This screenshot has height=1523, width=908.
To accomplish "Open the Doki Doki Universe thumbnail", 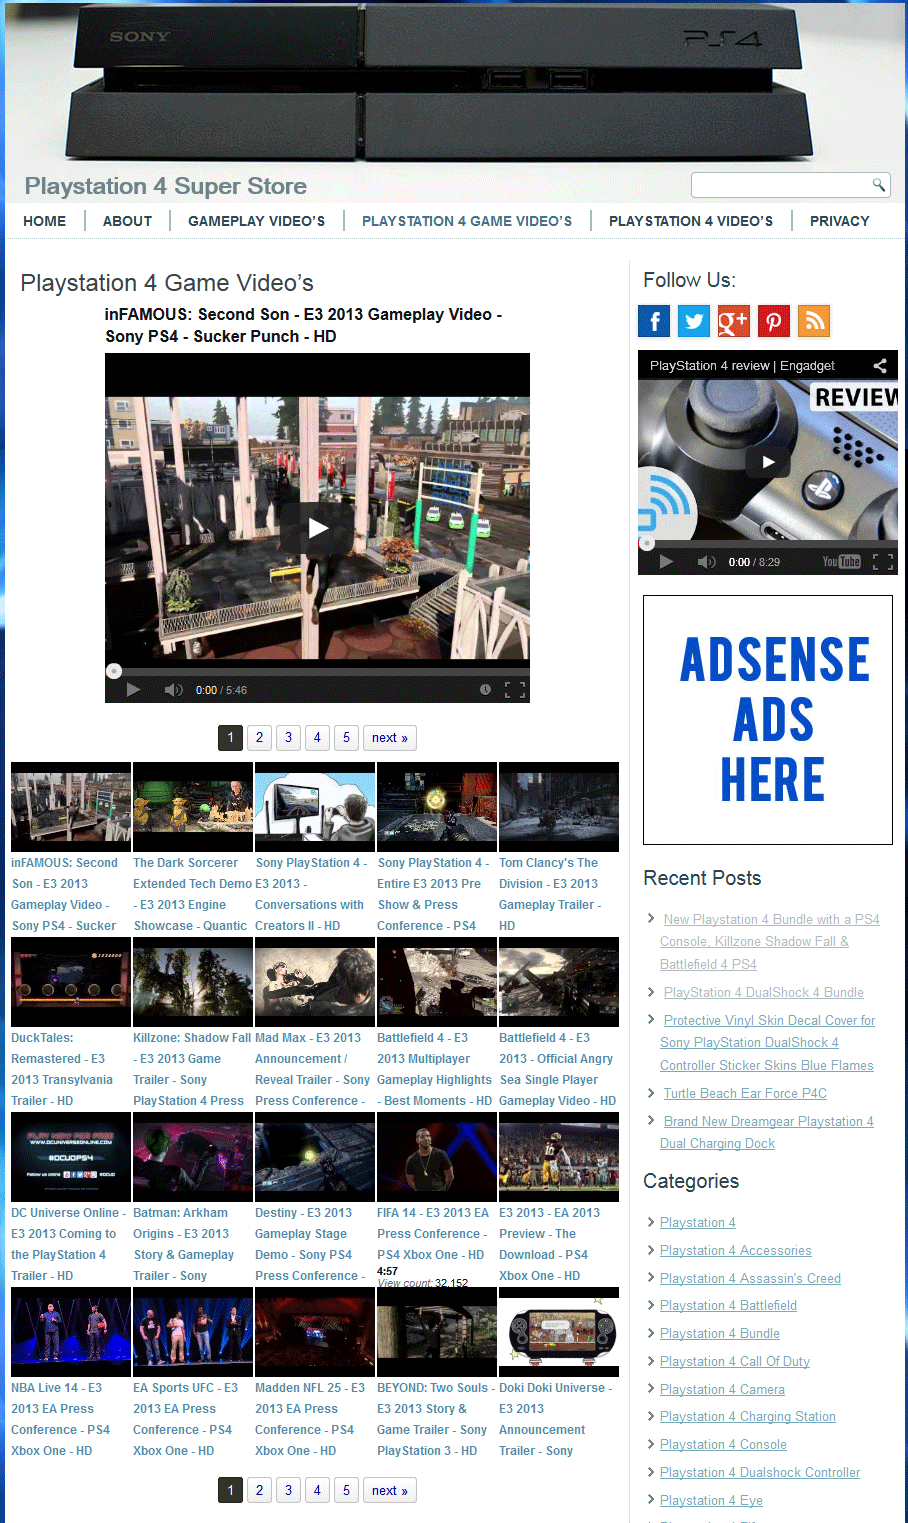I will point(559,1332).
